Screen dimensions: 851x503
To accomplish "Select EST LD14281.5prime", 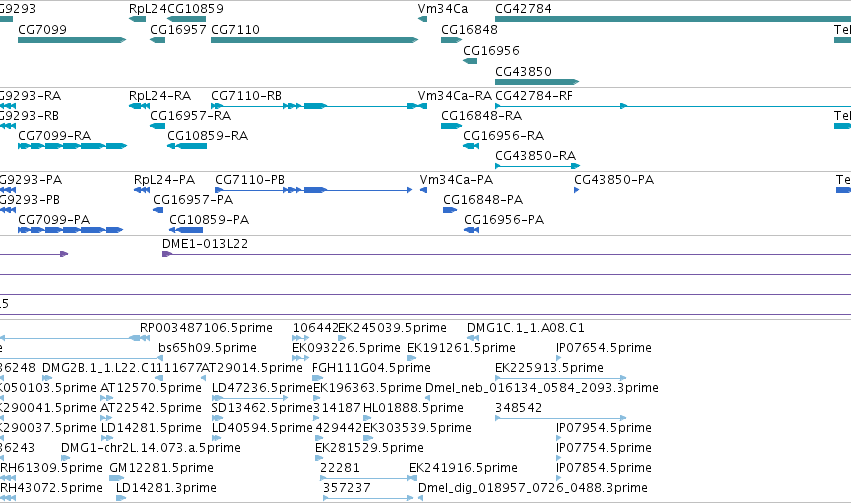I will (151, 428).
